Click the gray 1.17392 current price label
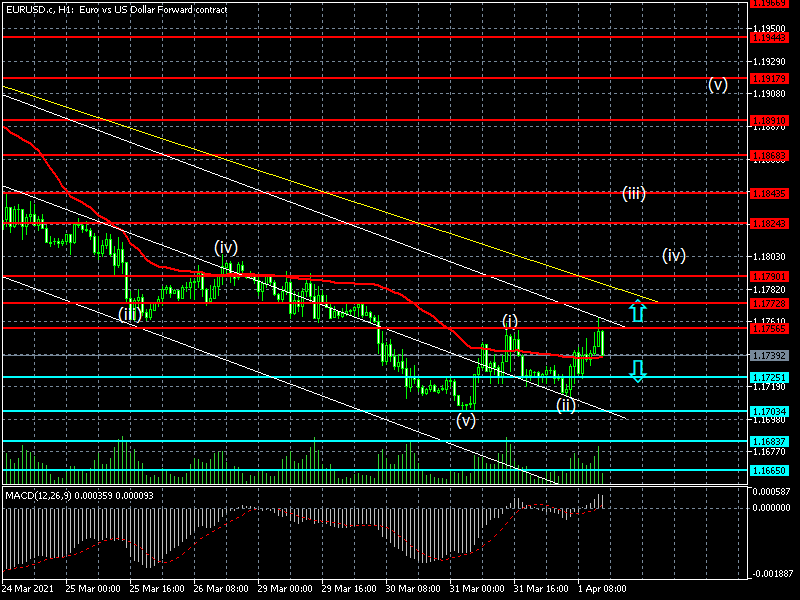Screen dimensions: 800x600 769,356
